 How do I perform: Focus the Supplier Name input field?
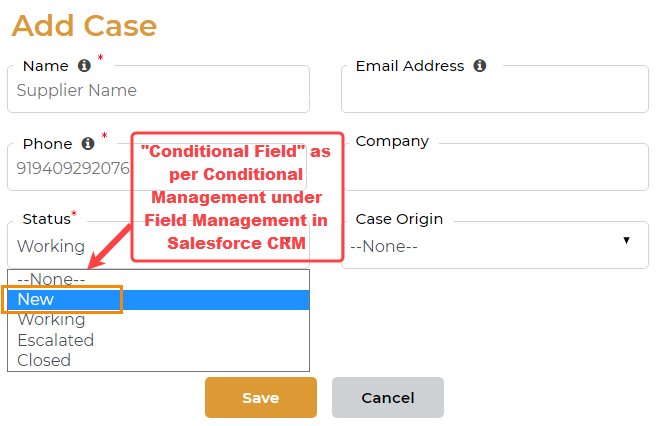tap(160, 91)
